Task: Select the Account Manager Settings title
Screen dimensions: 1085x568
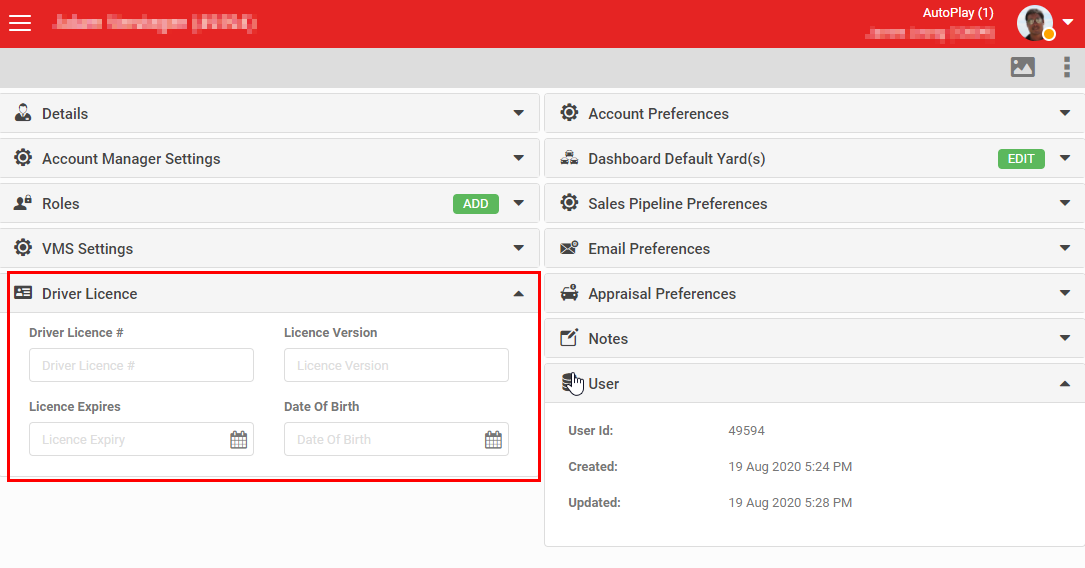Action: click(x=131, y=158)
